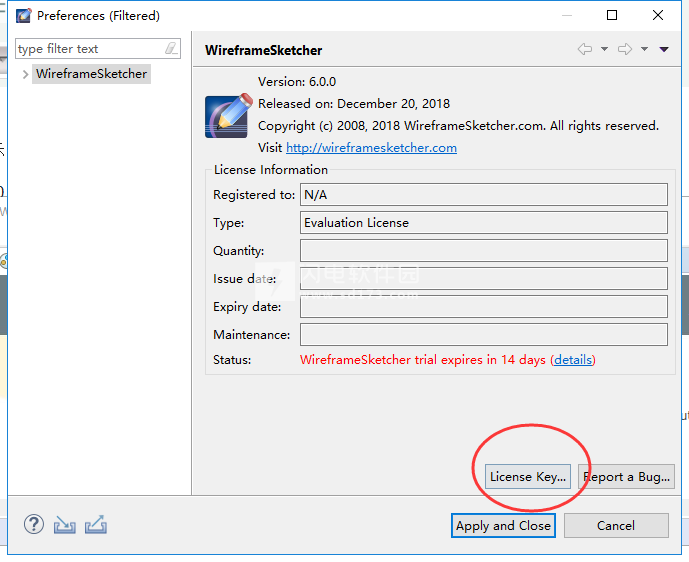The height and width of the screenshot is (562, 689).
Task: Open the back history dropdown arrow
Action: click(x=605, y=49)
